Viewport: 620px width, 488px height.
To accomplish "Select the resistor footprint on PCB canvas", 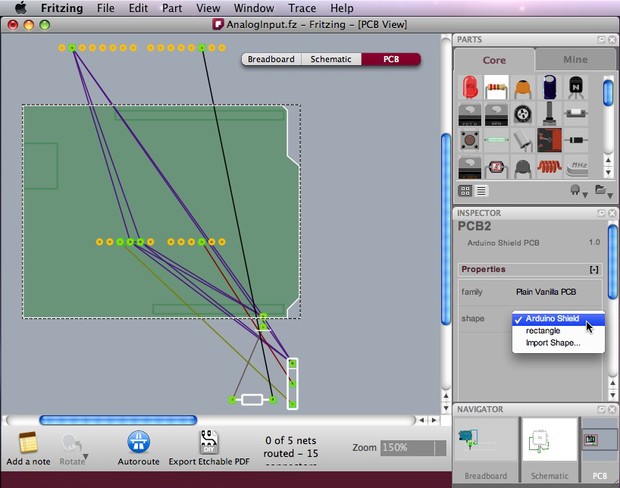I will click(x=252, y=400).
